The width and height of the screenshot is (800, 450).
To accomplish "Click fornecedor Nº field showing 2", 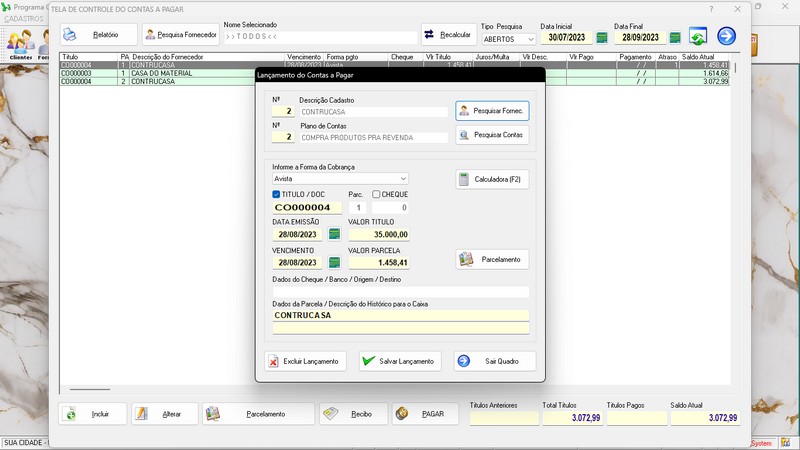I will 283,111.
